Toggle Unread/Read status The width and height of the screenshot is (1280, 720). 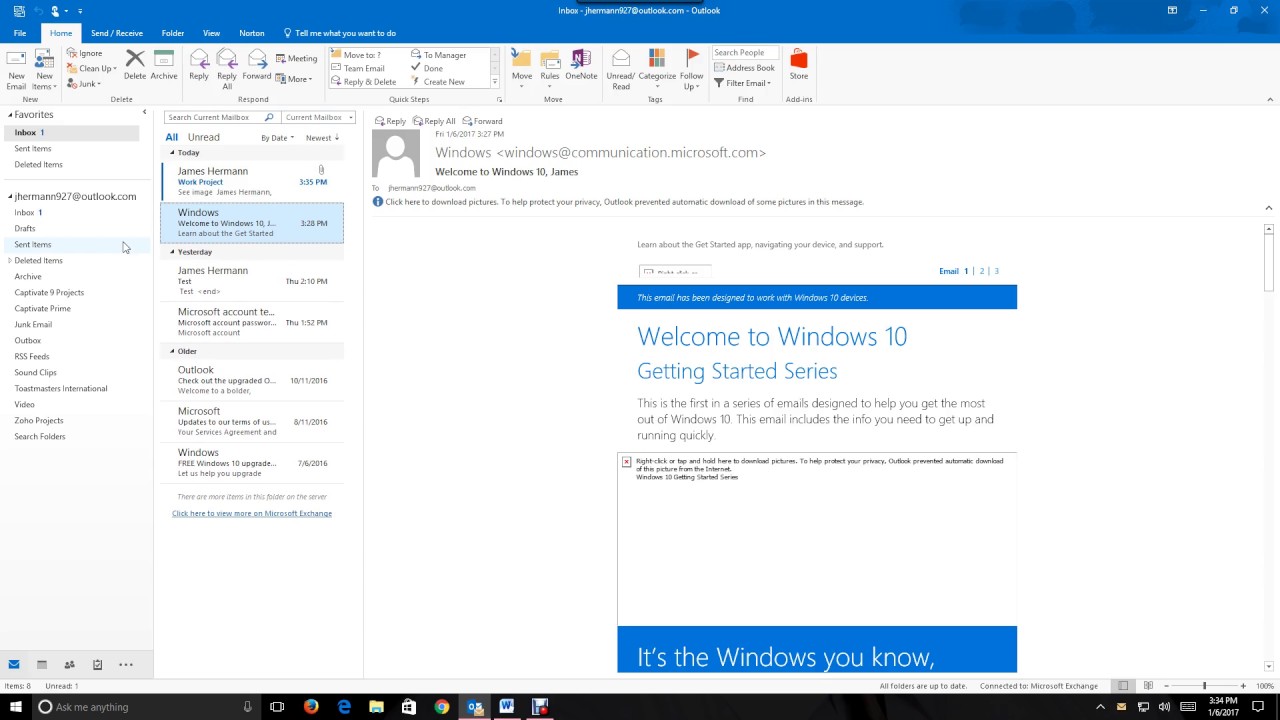(621, 70)
